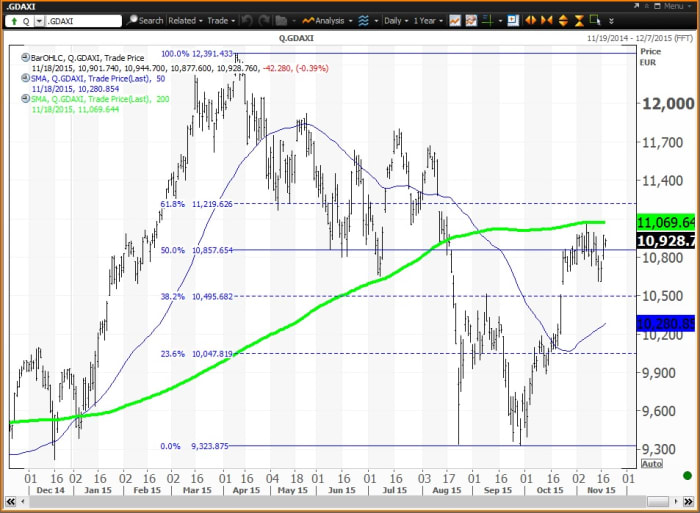Click the 61.8% 11,219.626 Fibonacci label
The image size is (700, 513).
point(196,204)
